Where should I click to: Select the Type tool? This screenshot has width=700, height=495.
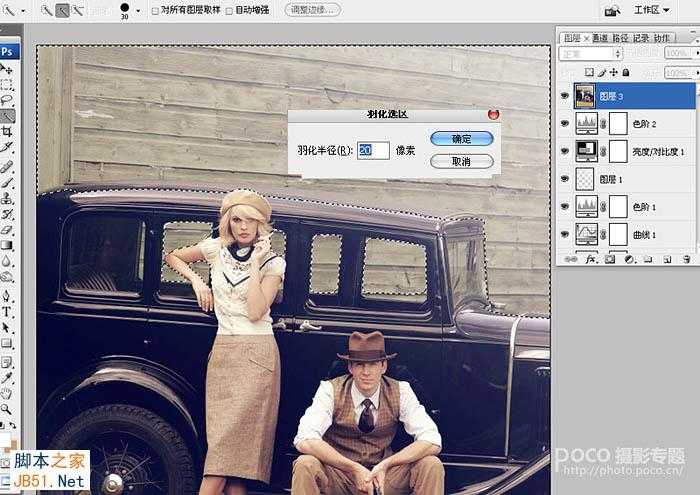pos(7,312)
